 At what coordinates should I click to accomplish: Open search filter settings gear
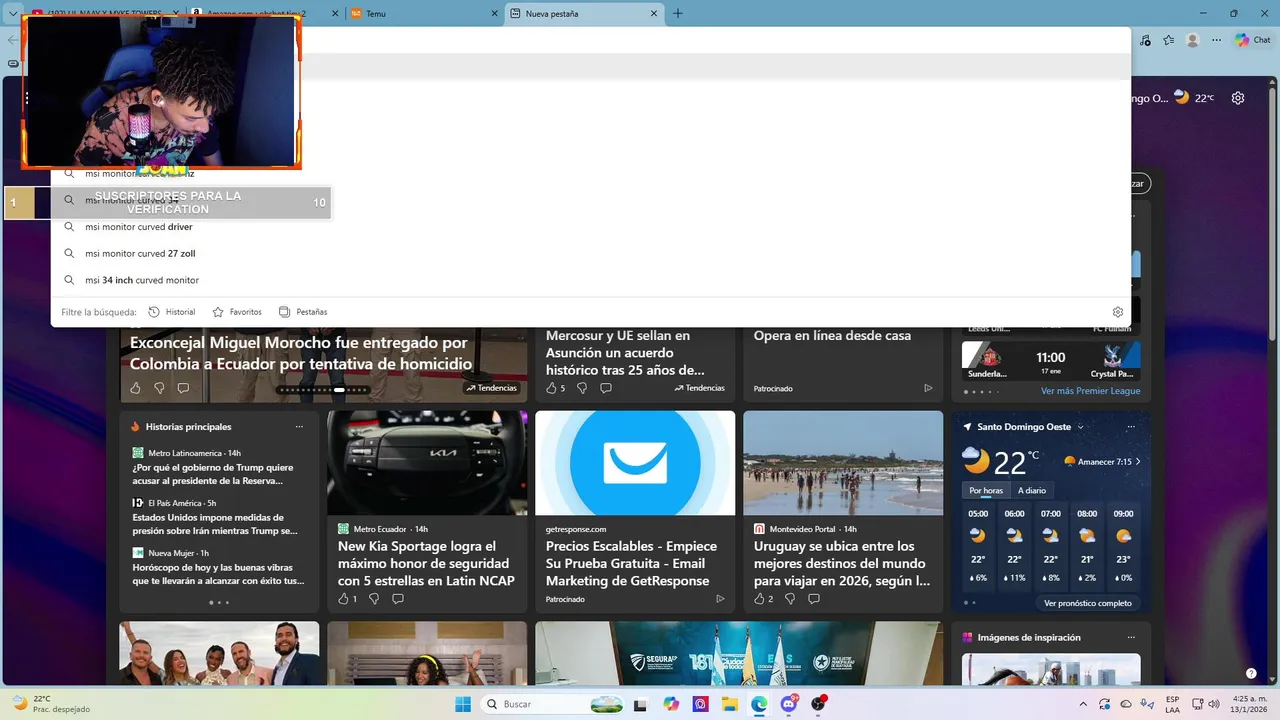coord(1118,312)
